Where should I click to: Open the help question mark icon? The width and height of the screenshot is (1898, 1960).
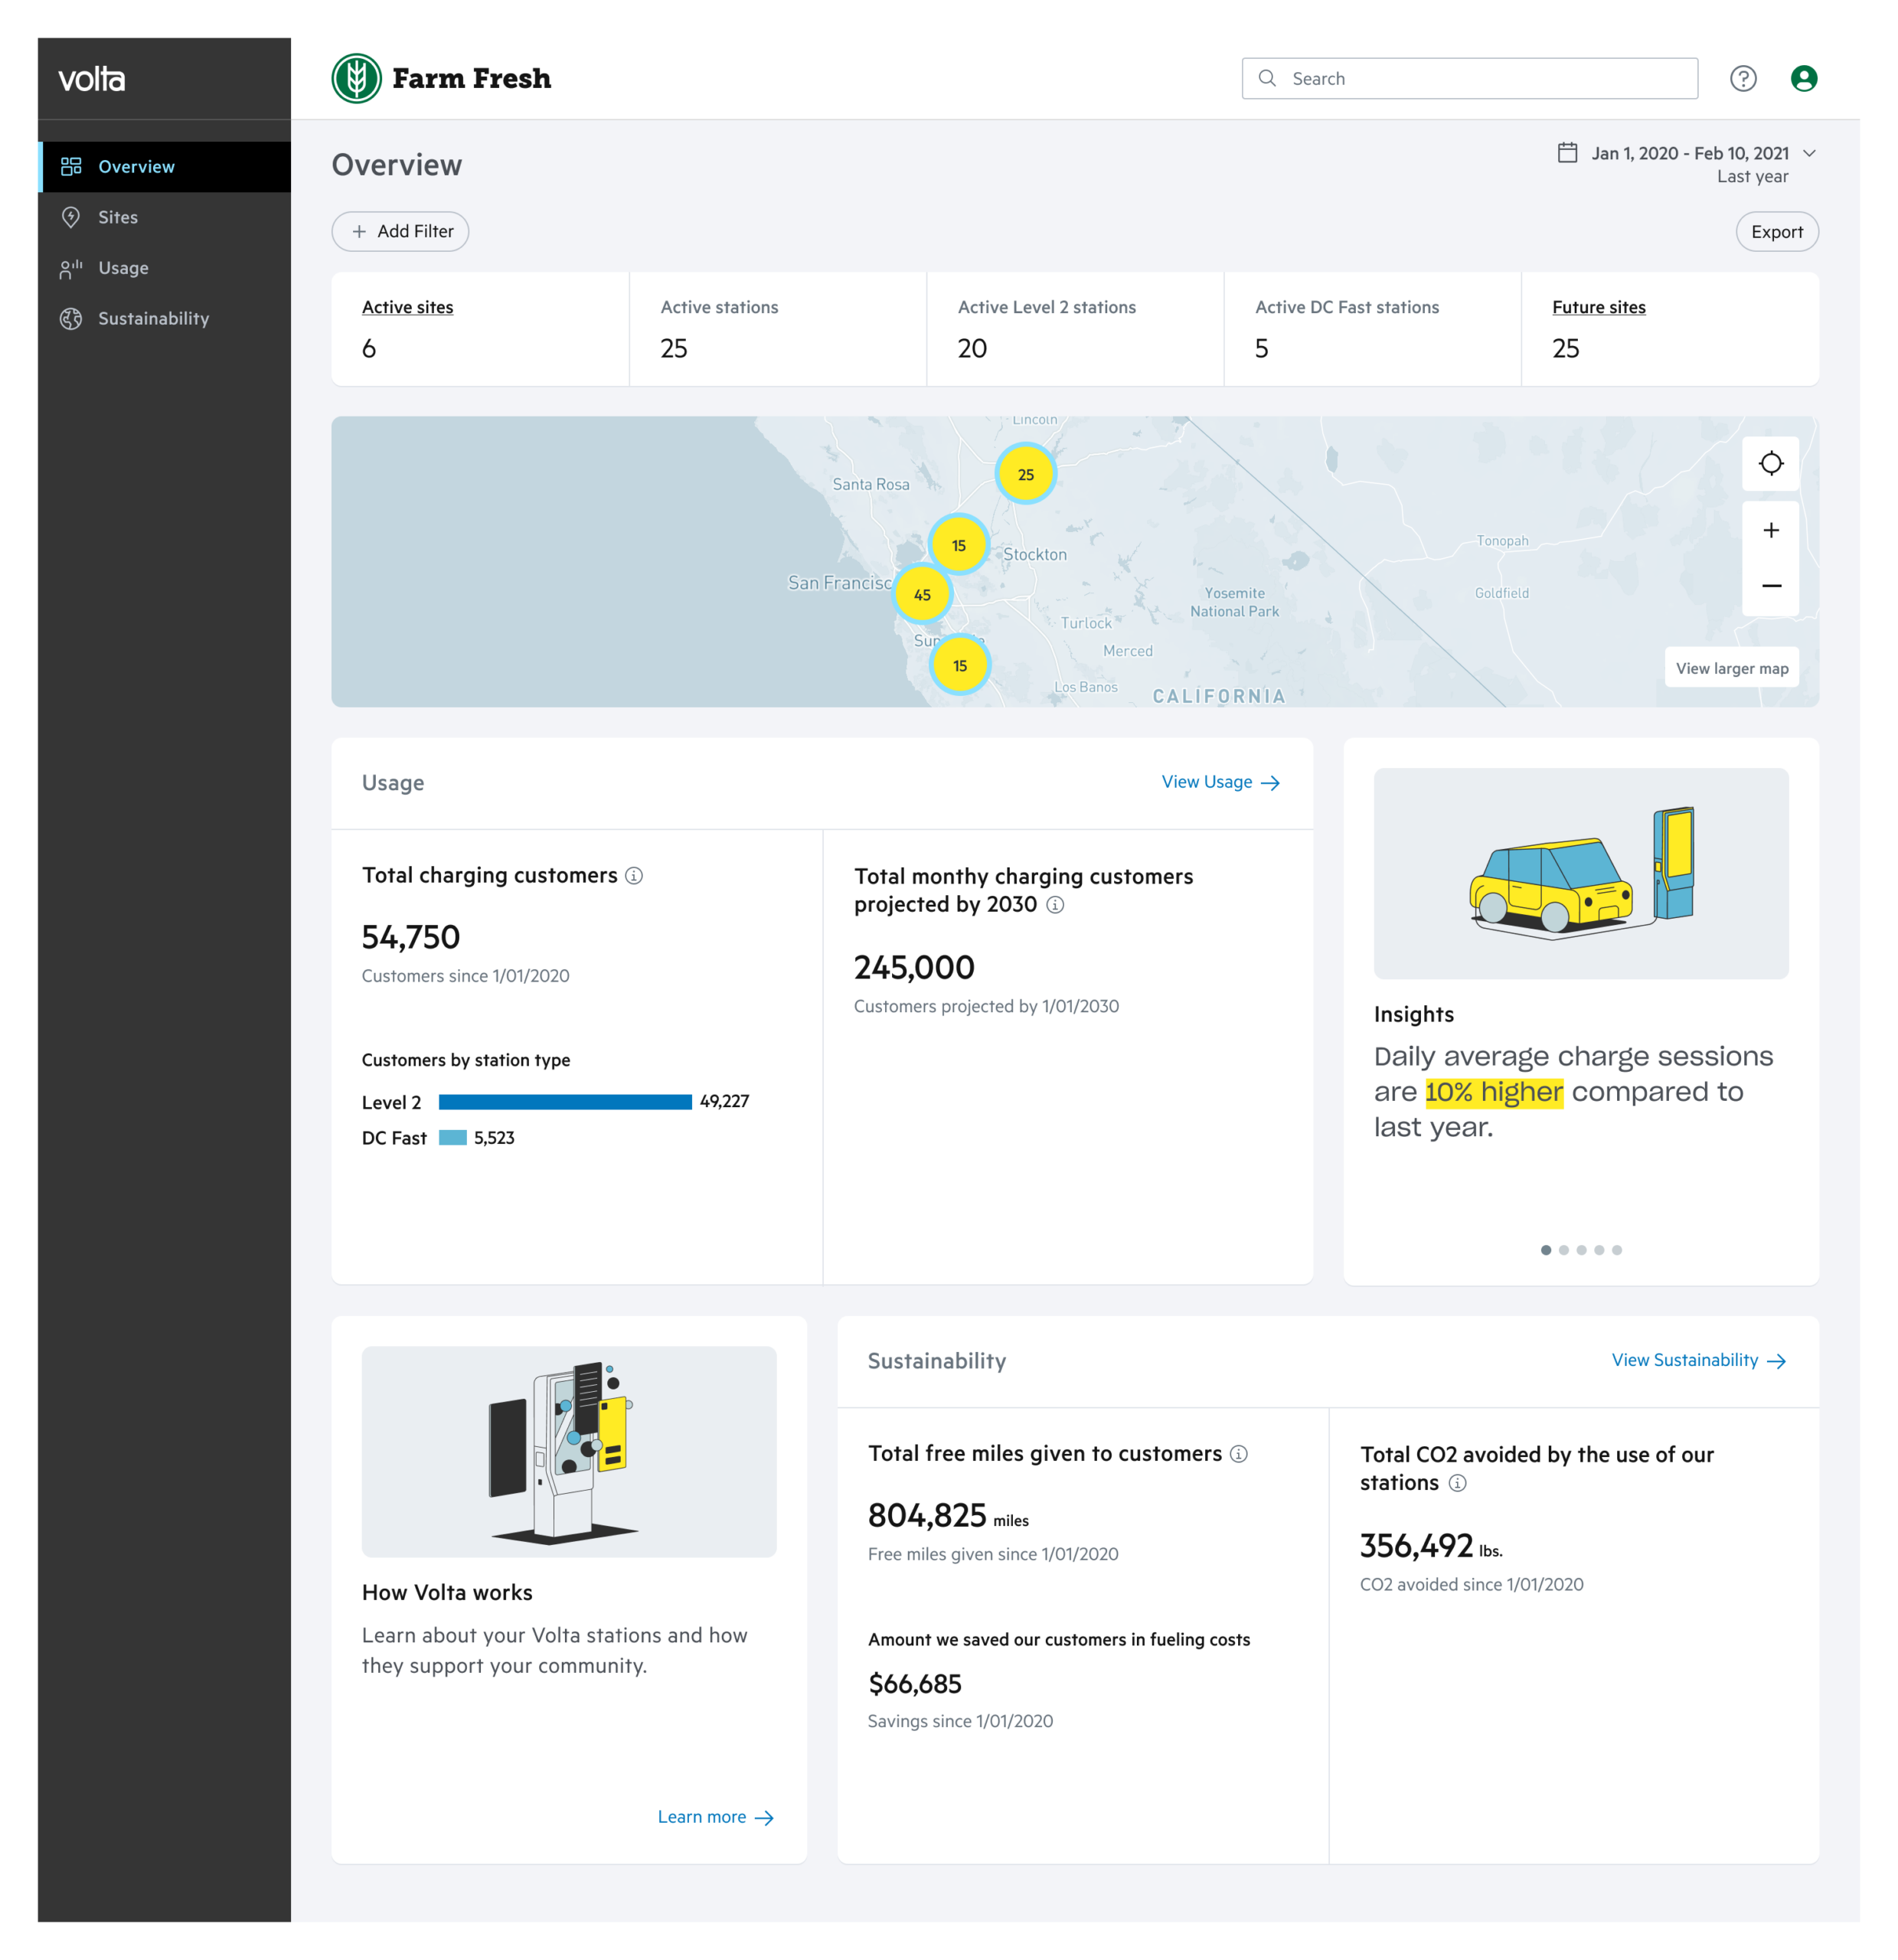point(1742,78)
